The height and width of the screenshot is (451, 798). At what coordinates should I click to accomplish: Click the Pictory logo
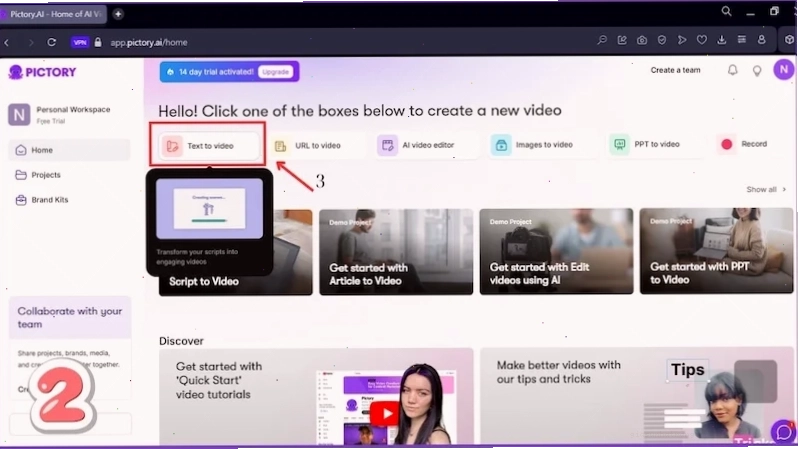tap(42, 72)
